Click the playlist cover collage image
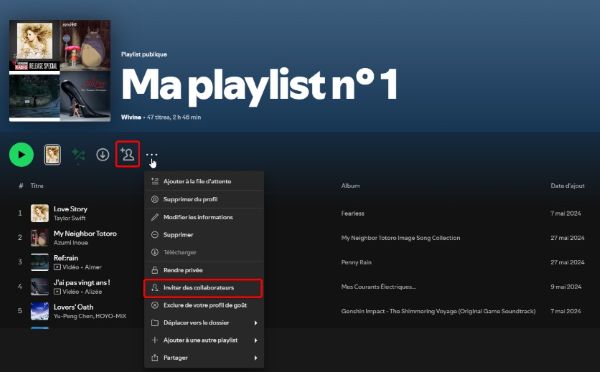The image size is (600, 372). (x=60, y=71)
